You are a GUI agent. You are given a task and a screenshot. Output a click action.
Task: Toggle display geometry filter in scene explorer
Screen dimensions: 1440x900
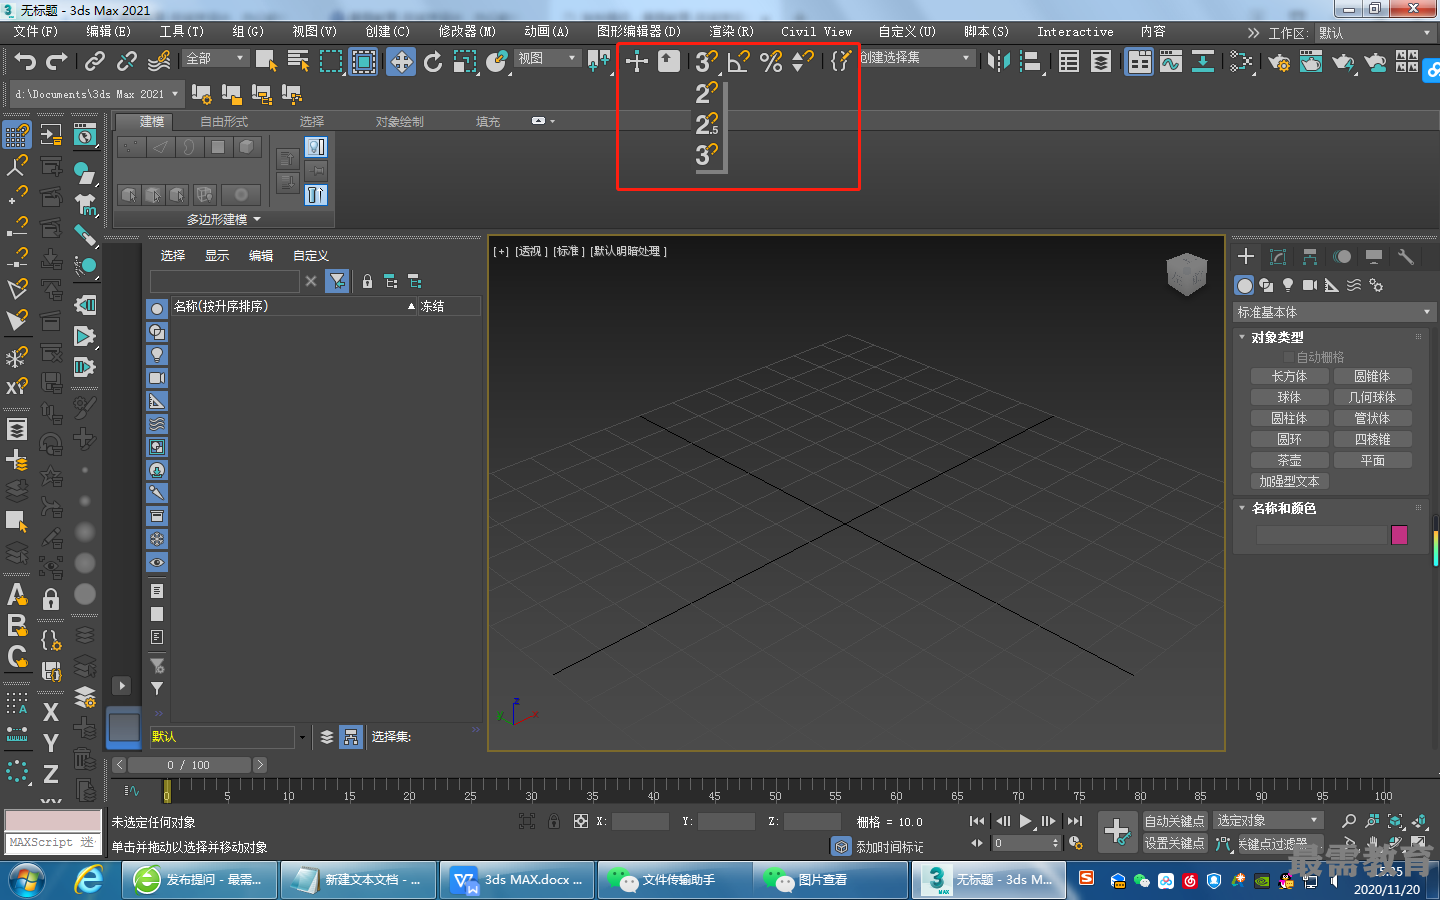[157, 309]
